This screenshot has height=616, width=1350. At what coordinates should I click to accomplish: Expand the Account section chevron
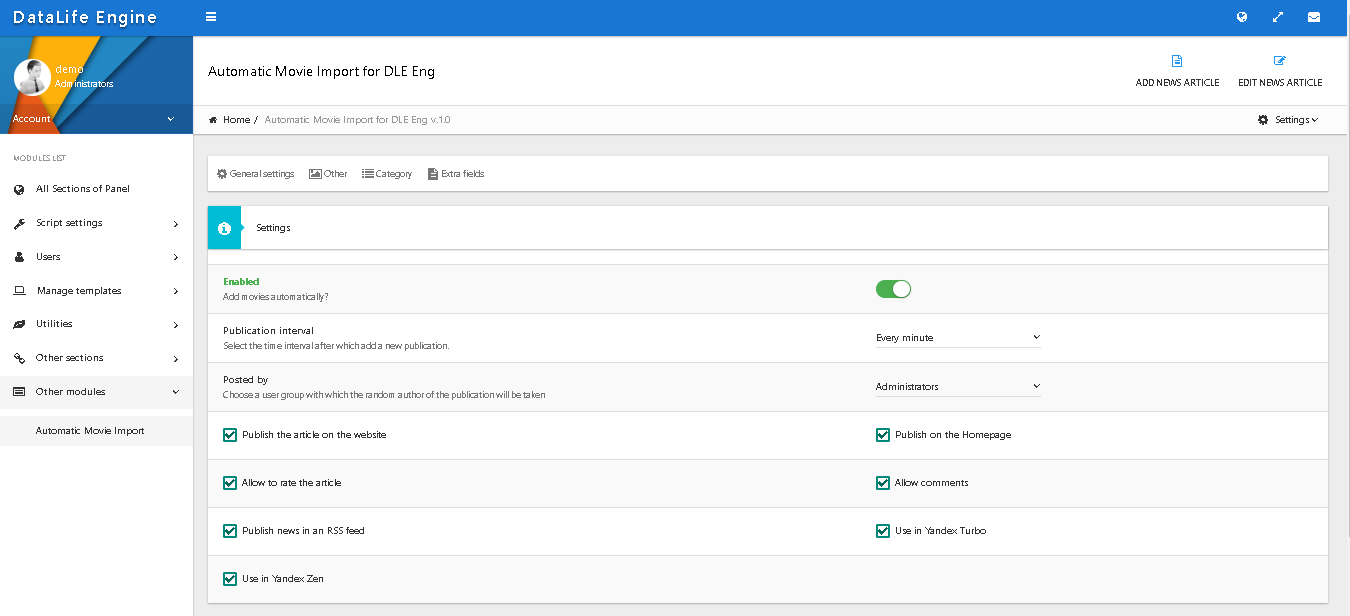tap(171, 119)
